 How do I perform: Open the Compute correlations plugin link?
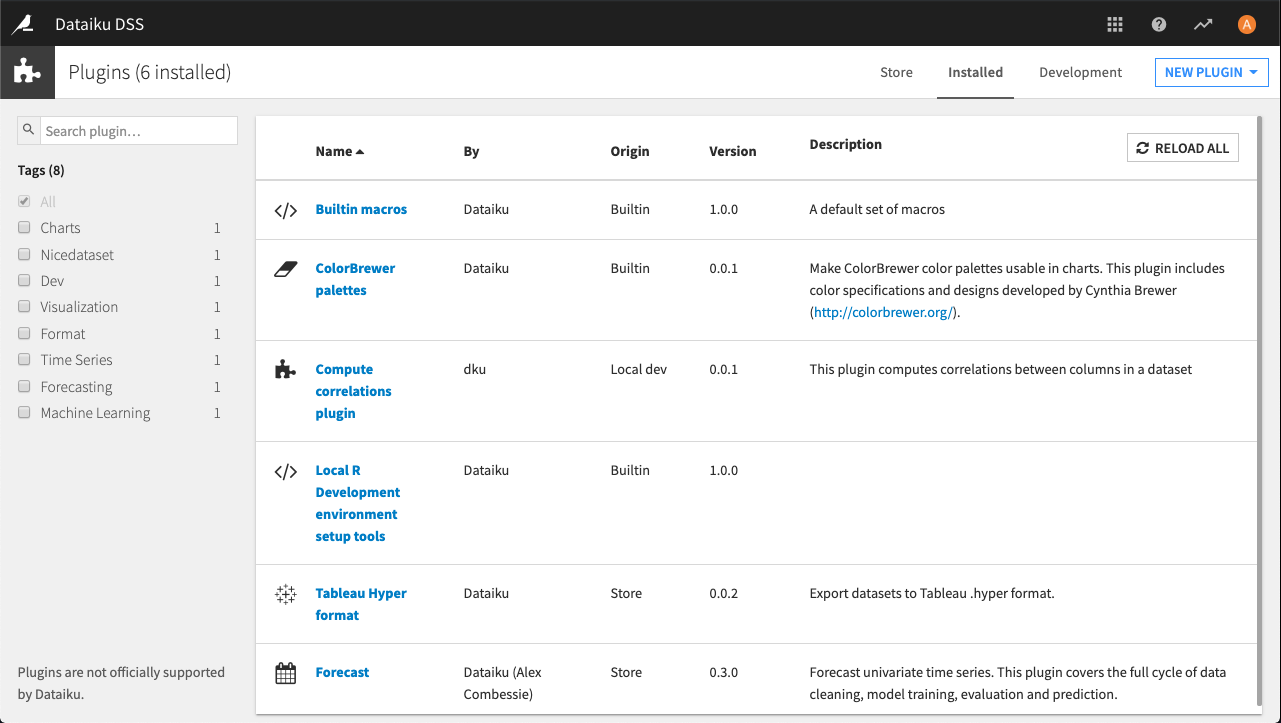tap(353, 391)
